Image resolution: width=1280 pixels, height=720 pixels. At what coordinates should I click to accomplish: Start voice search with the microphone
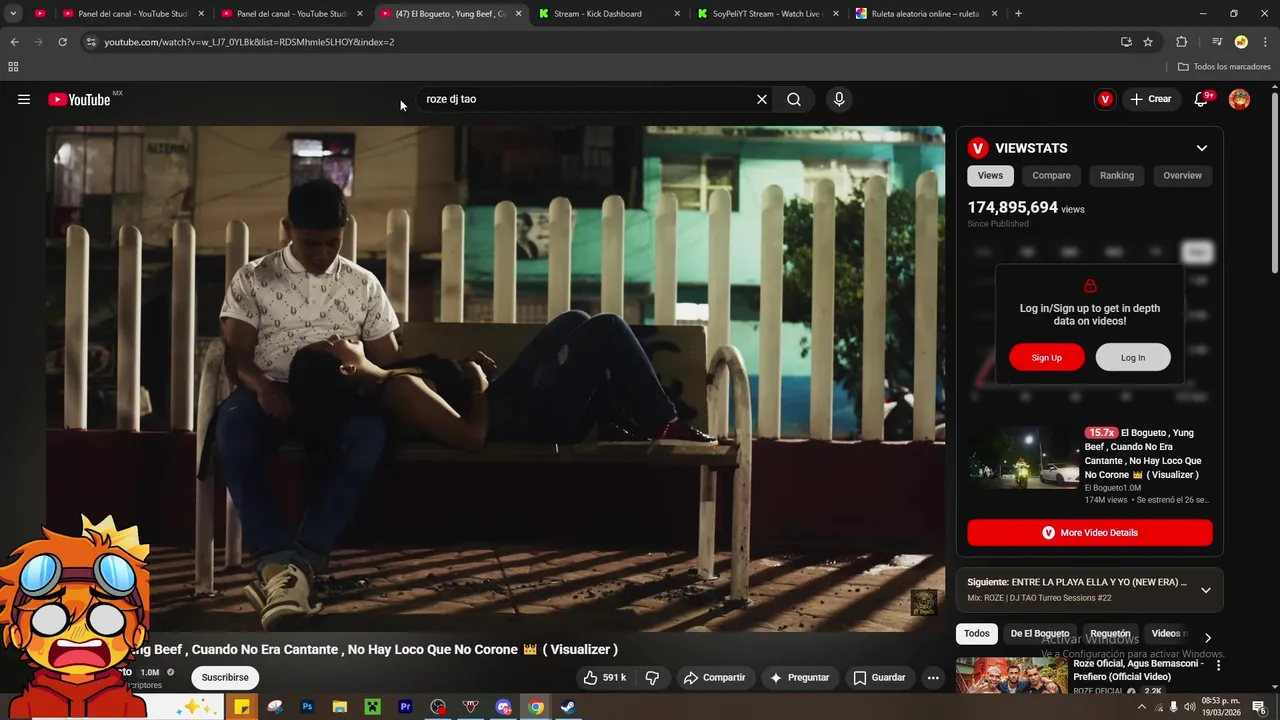[839, 99]
